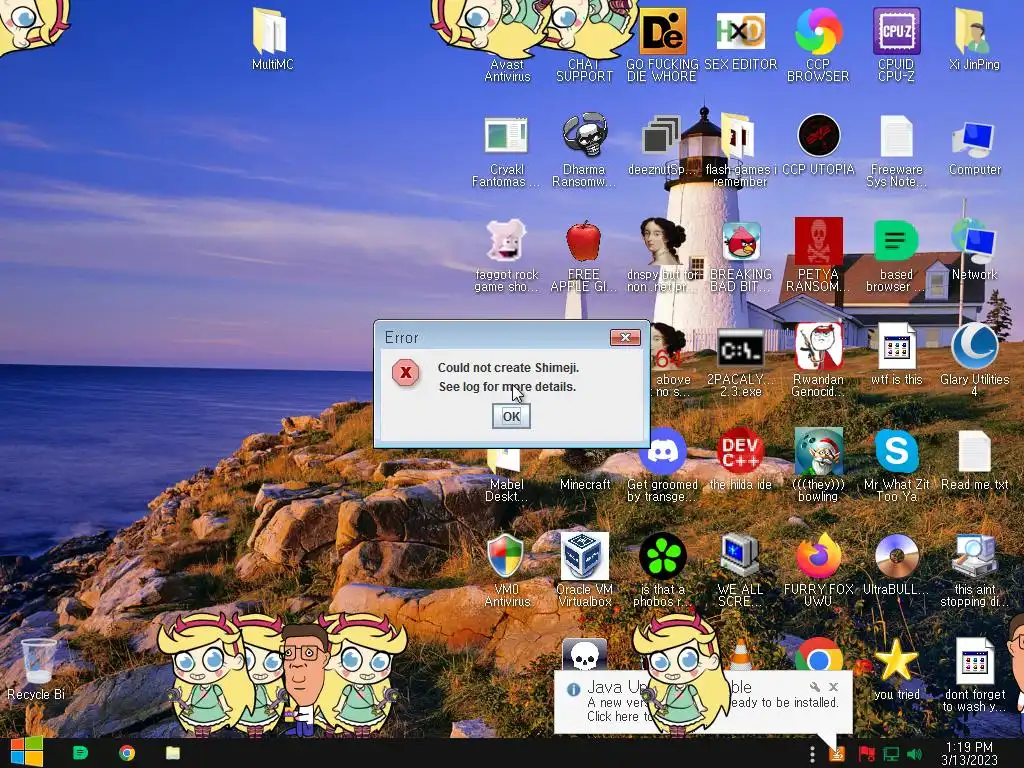The width and height of the screenshot is (1024, 768).
Task: Click the Hank Hill shimeji character
Action: point(303,679)
